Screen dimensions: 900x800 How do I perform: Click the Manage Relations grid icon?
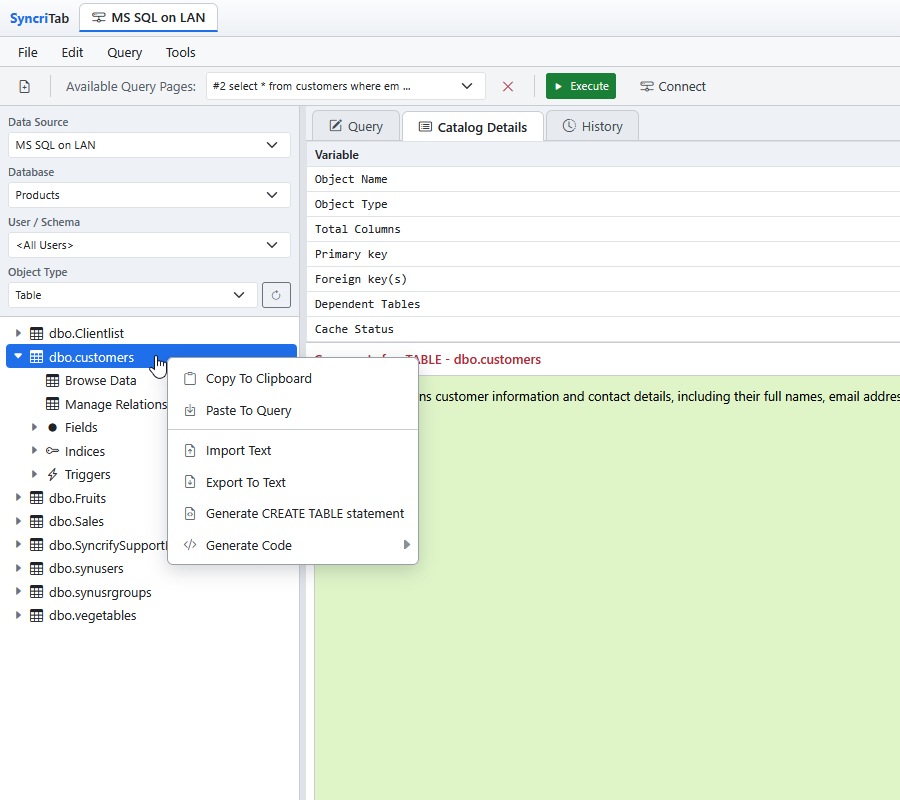(52, 404)
